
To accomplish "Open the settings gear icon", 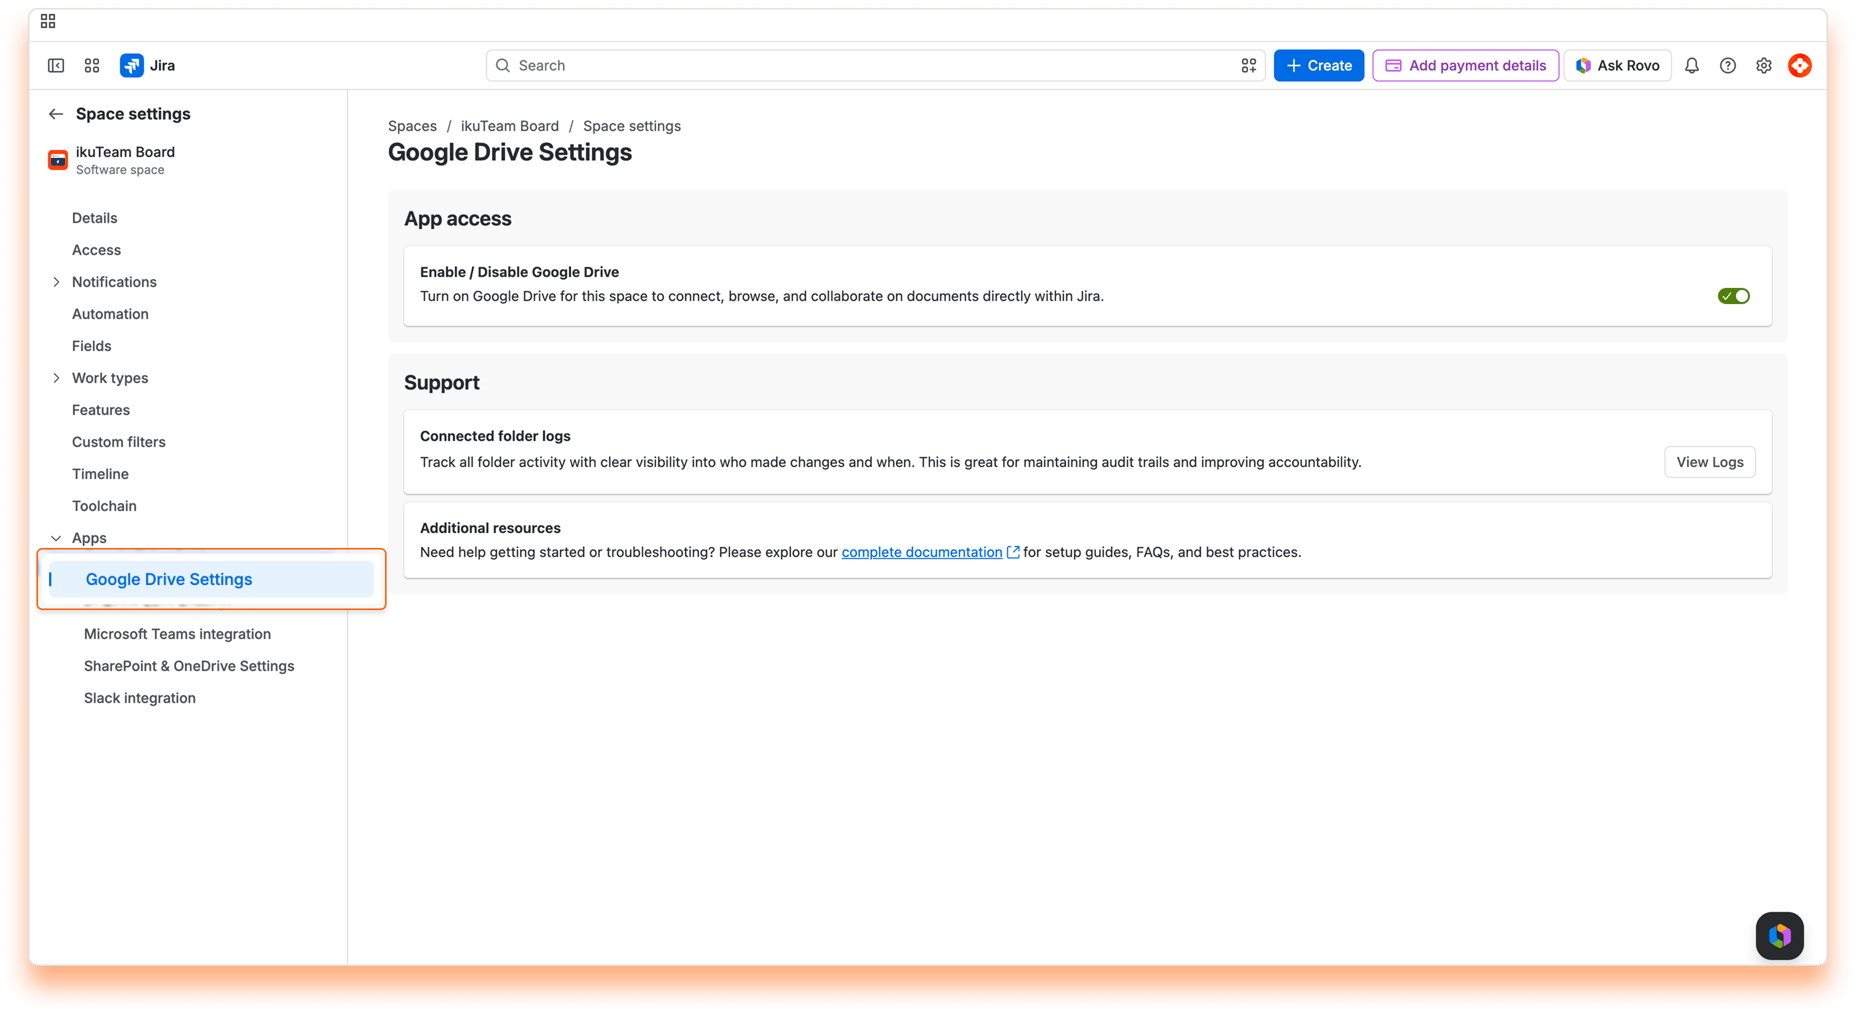I will coord(1764,66).
